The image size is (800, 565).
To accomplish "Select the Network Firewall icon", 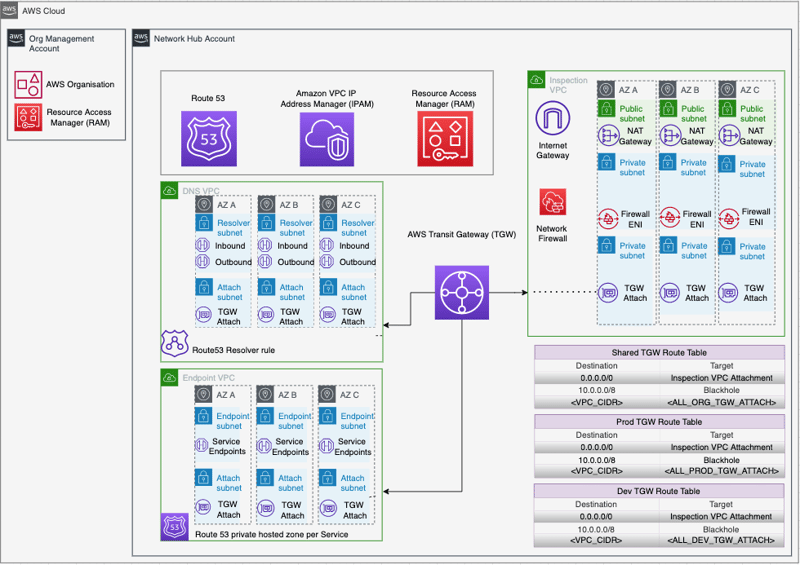I will click(553, 203).
